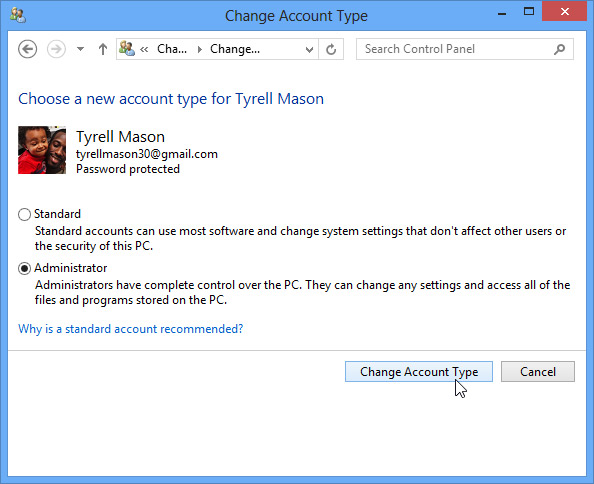
Task: Select the Administrator account radio button
Action: click(24, 269)
